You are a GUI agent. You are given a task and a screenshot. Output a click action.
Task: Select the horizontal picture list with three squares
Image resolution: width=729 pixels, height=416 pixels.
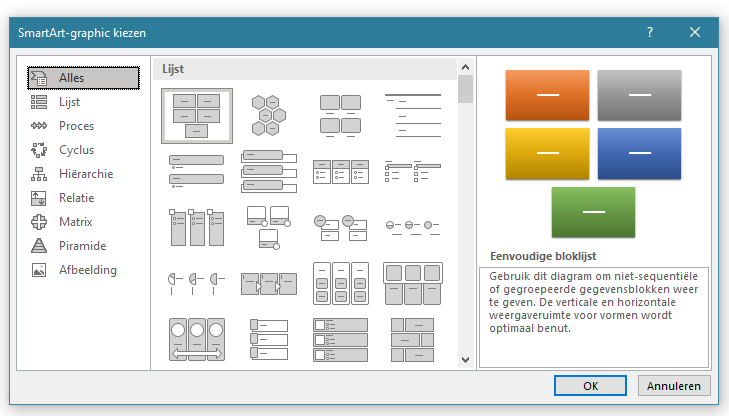pyautogui.click(x=412, y=283)
